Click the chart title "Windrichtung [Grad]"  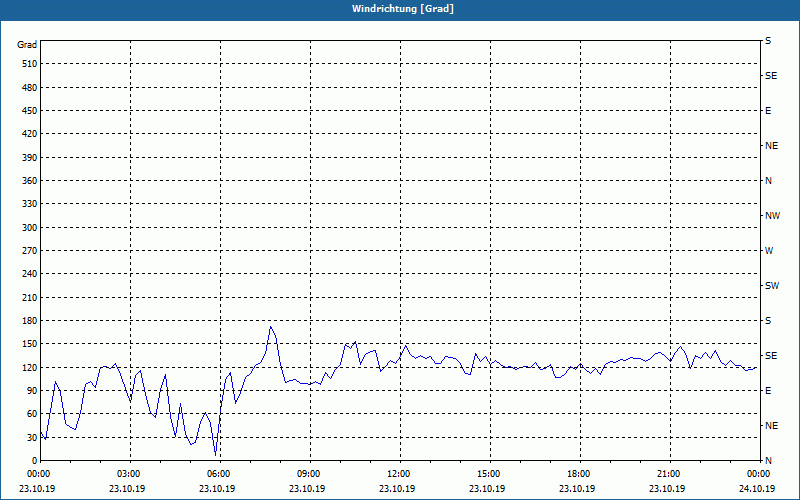point(403,9)
